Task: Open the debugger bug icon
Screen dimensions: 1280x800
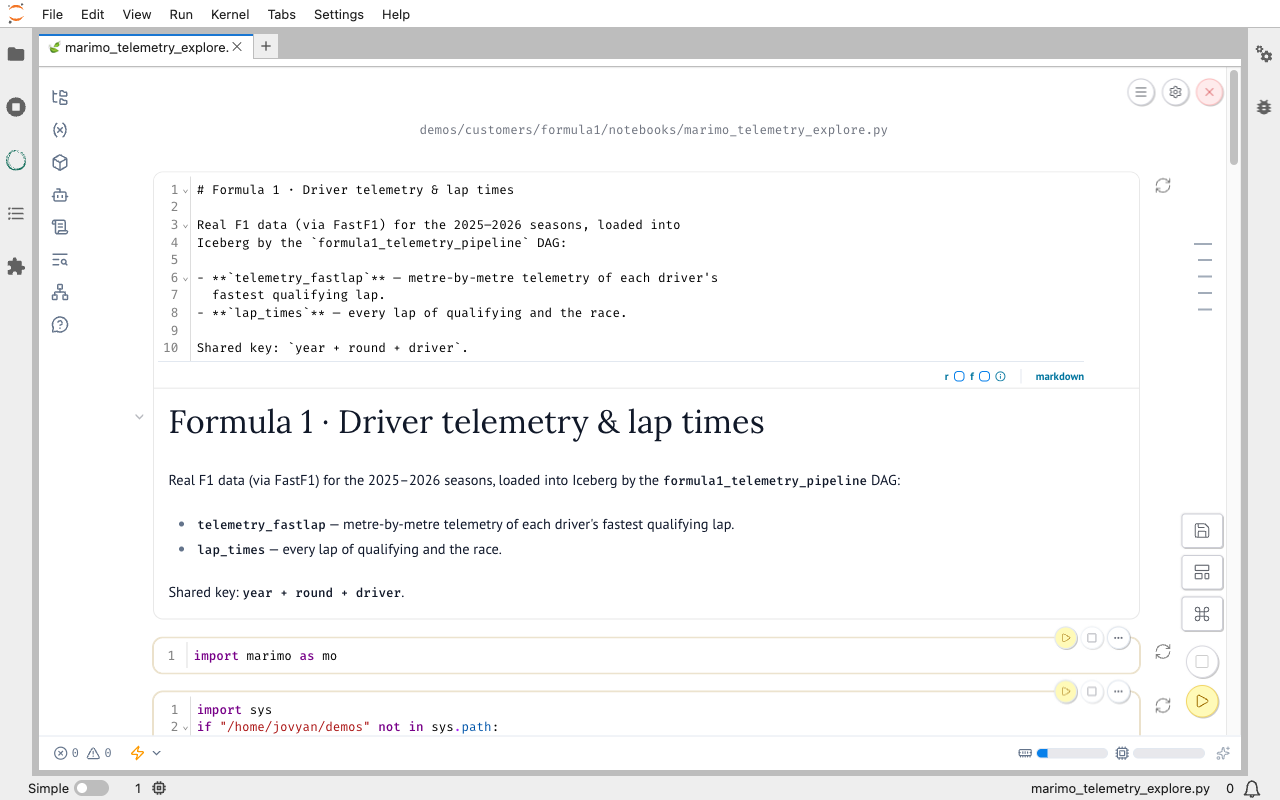Action: coord(1264,106)
